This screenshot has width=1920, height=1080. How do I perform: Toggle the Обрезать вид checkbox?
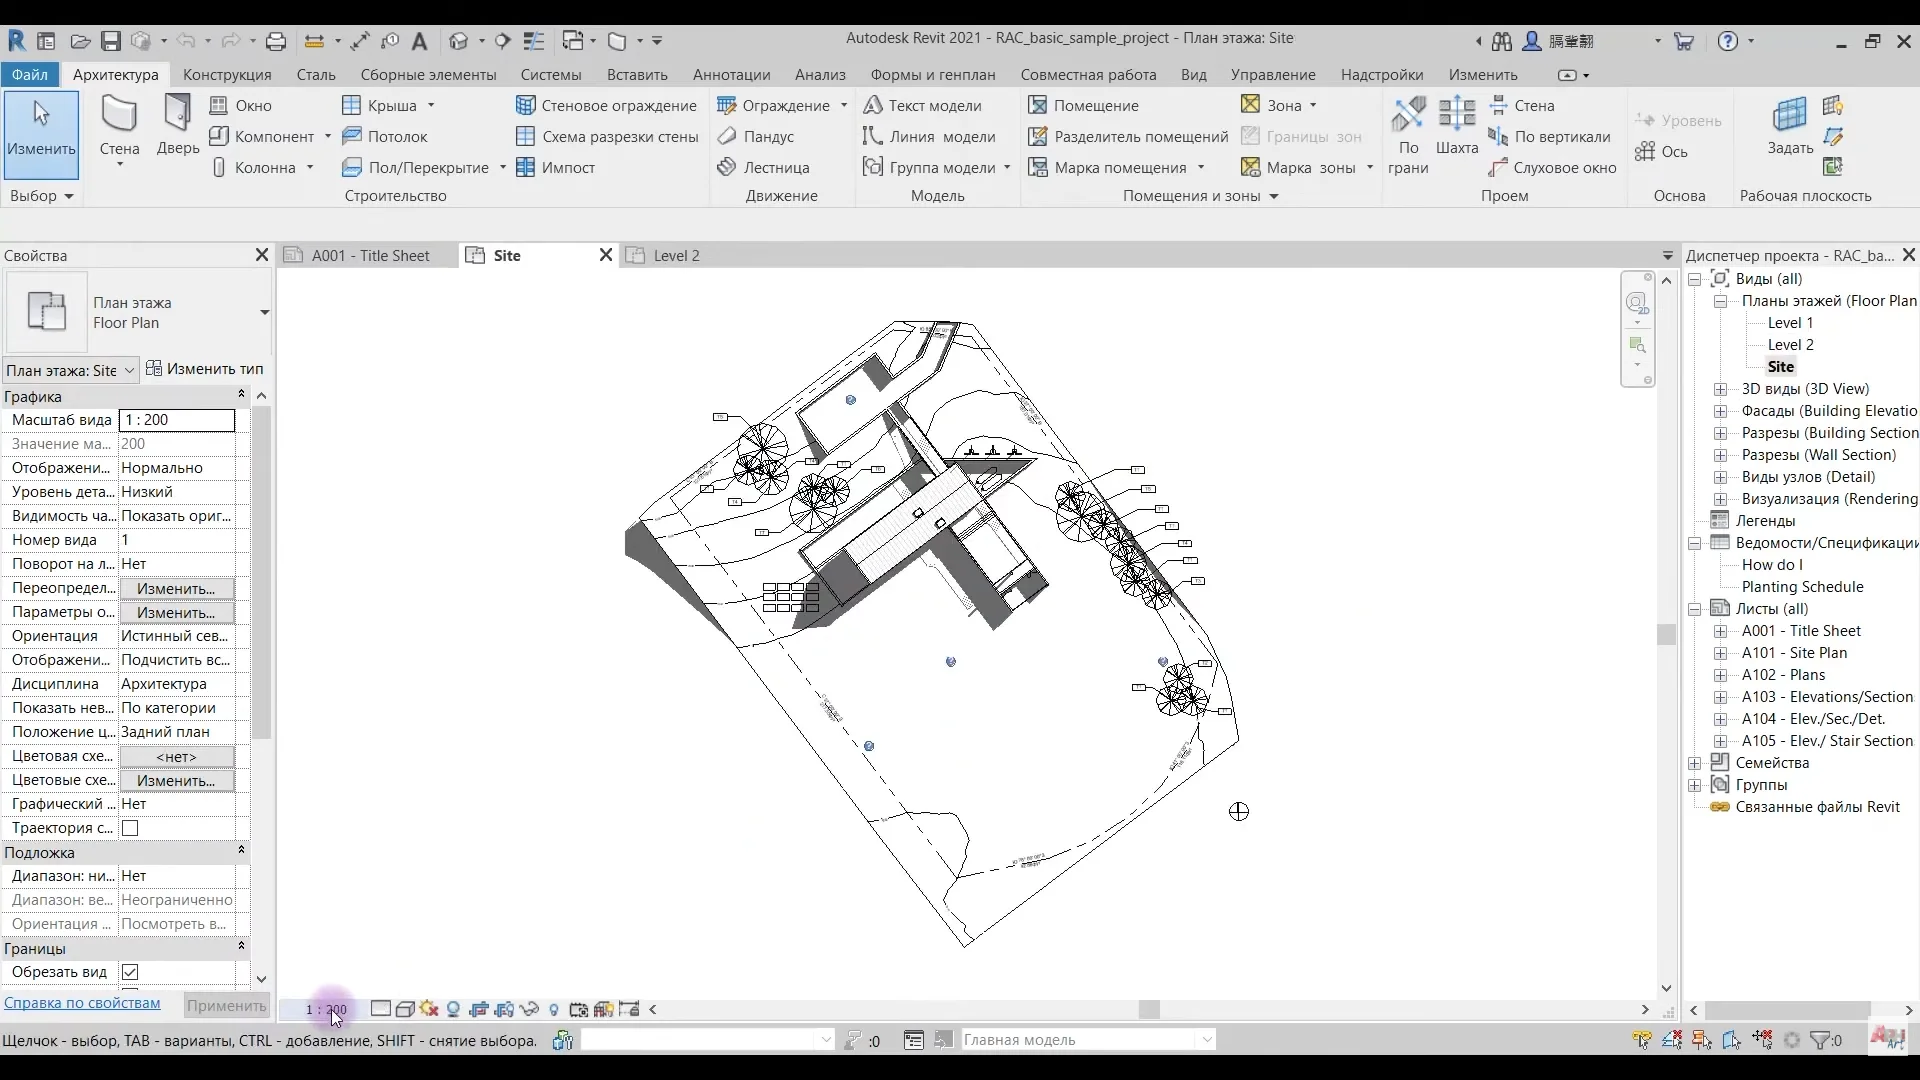(130, 972)
